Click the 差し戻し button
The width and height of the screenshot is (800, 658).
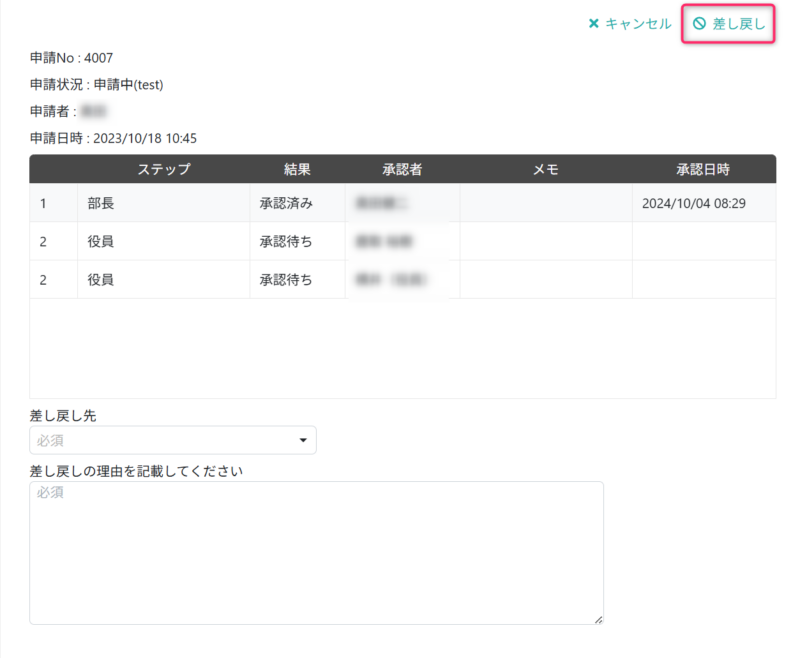tap(729, 23)
